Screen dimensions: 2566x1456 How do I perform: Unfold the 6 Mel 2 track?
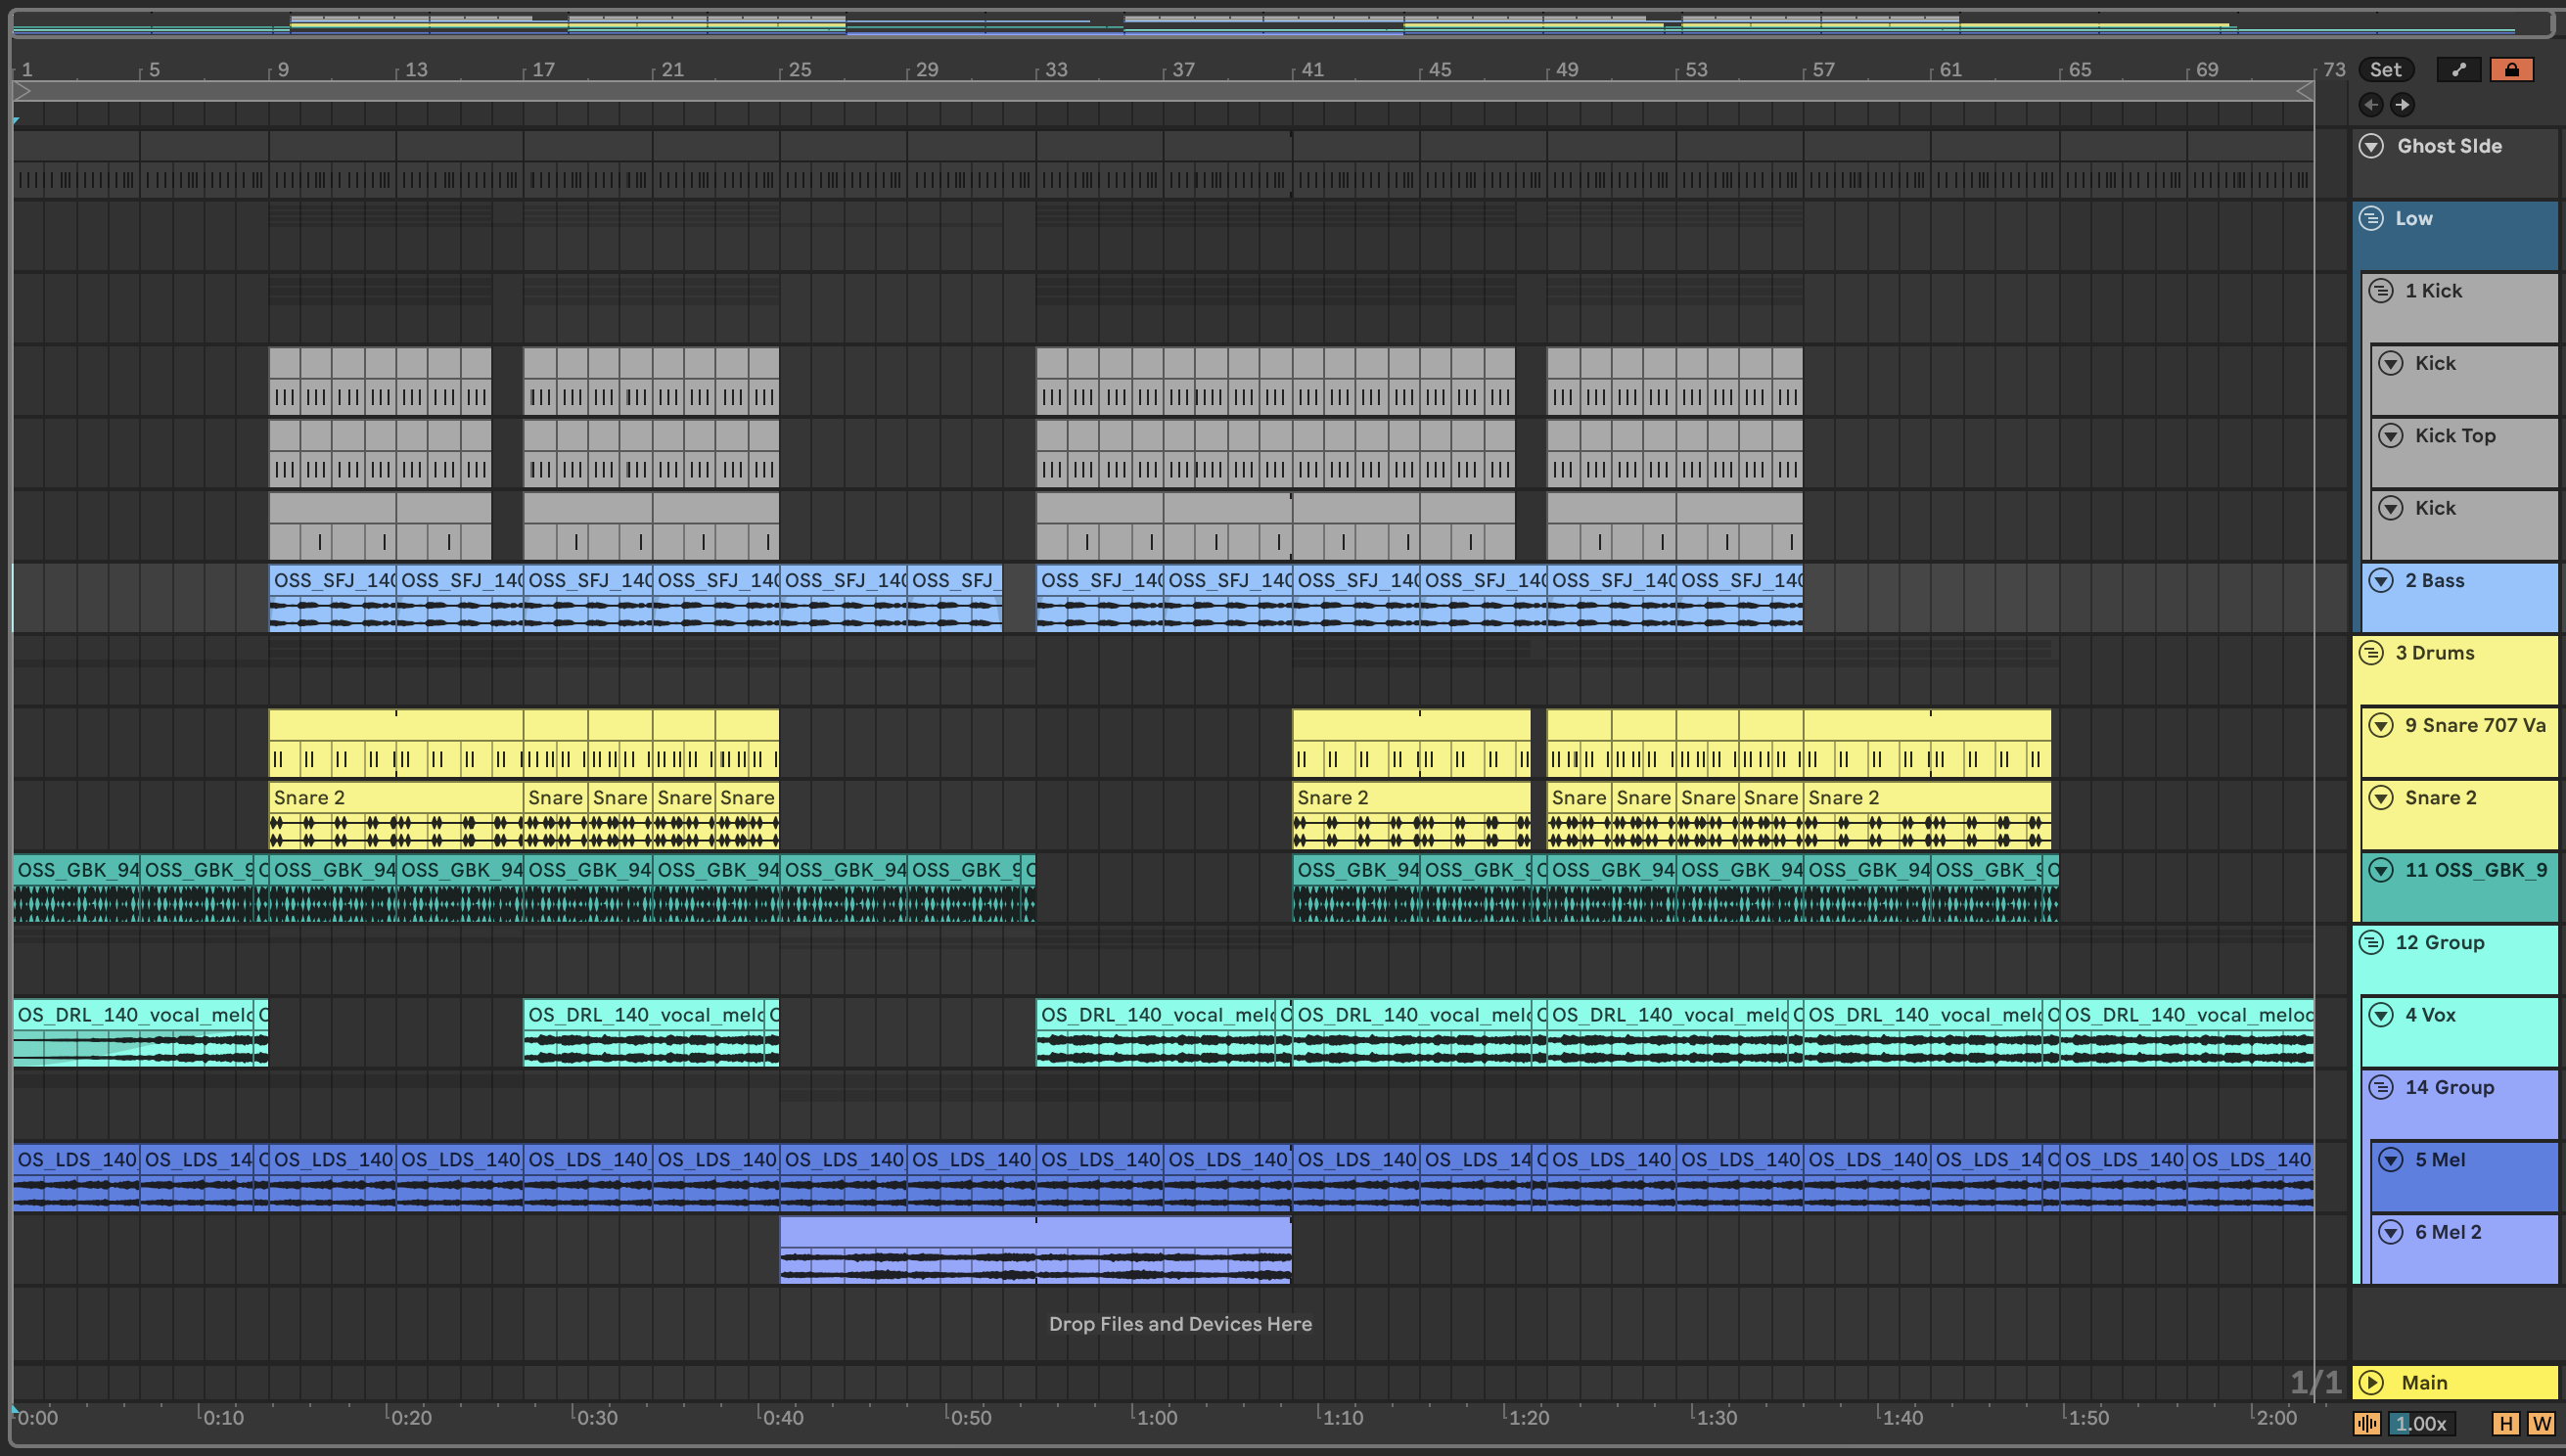coord(2391,1232)
